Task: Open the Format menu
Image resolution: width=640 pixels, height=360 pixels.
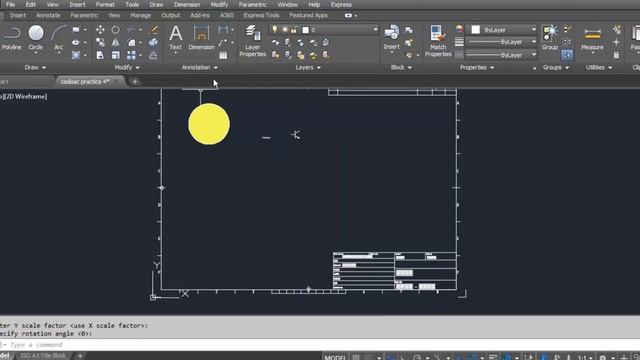Action: [105, 4]
